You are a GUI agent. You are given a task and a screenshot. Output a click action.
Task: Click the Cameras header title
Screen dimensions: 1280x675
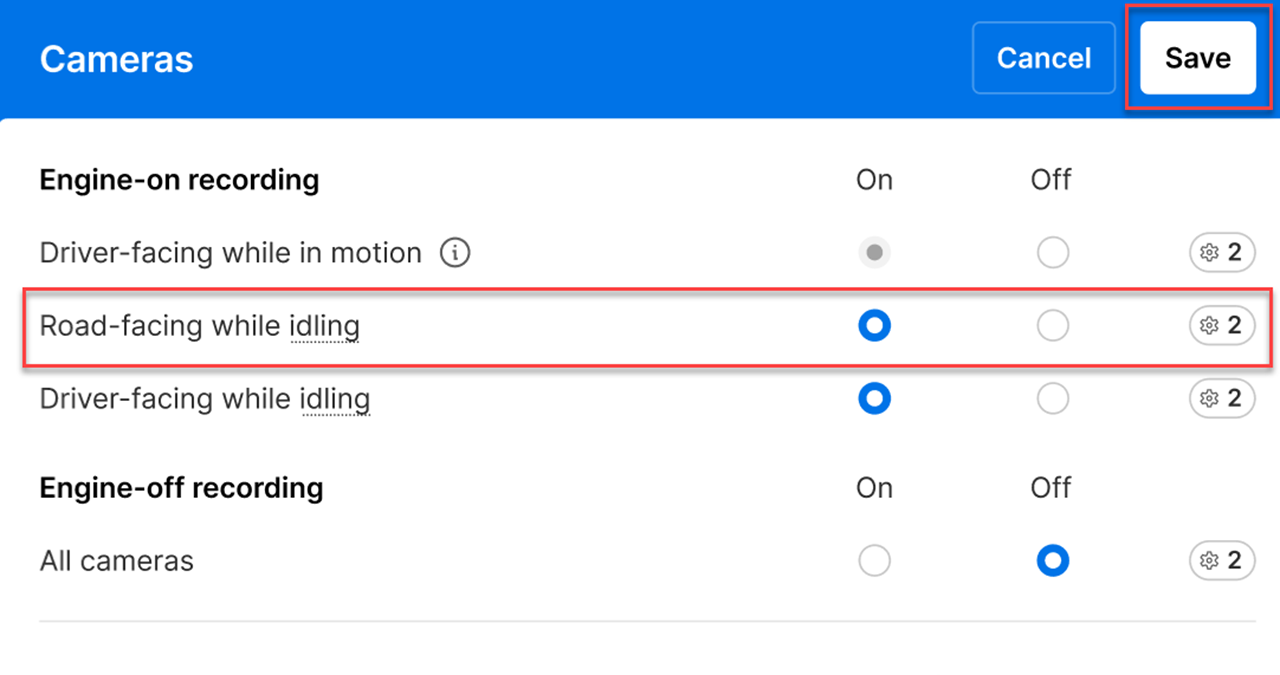pos(116,59)
